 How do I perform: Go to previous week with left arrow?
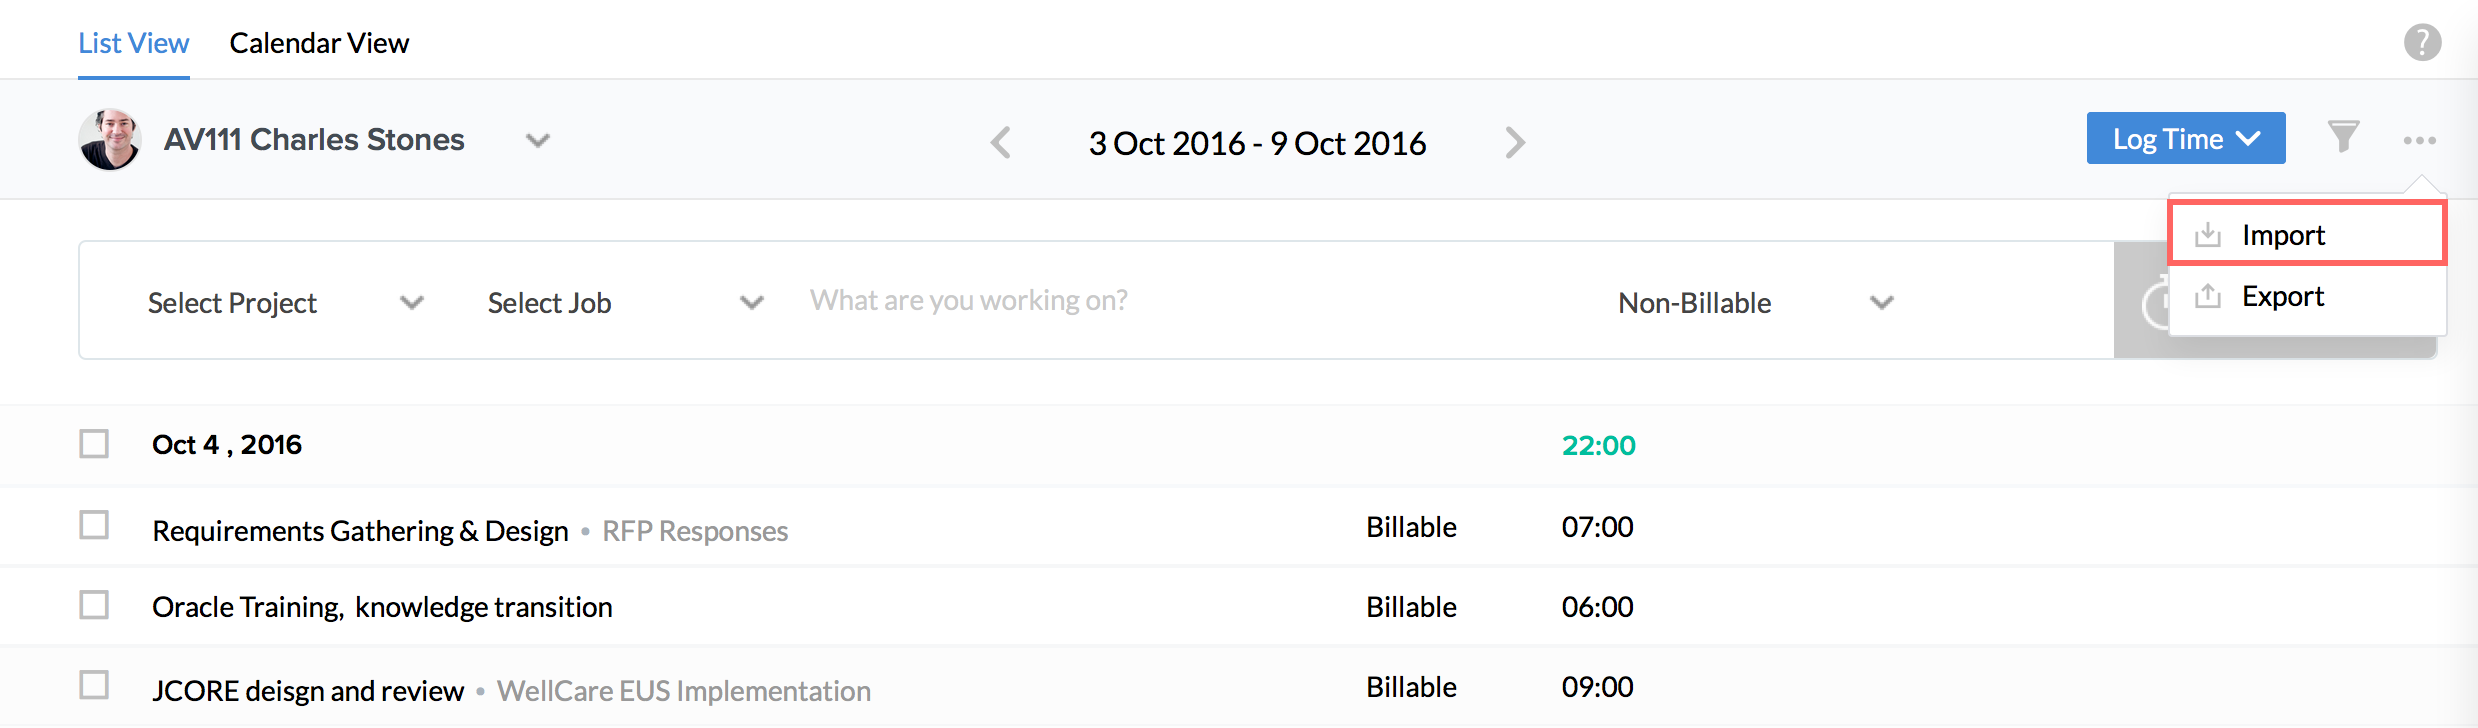1001,143
